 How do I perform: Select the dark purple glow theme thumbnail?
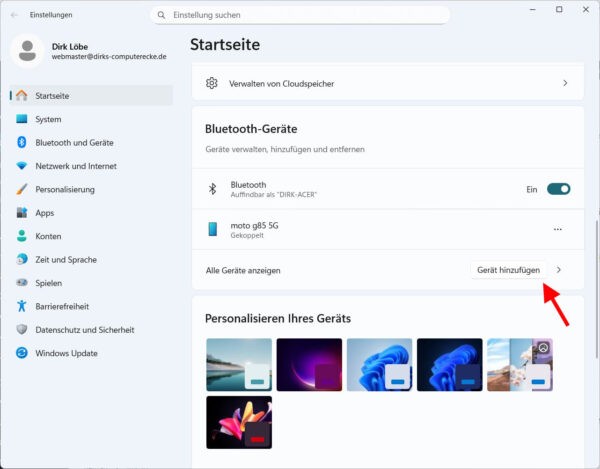309,364
